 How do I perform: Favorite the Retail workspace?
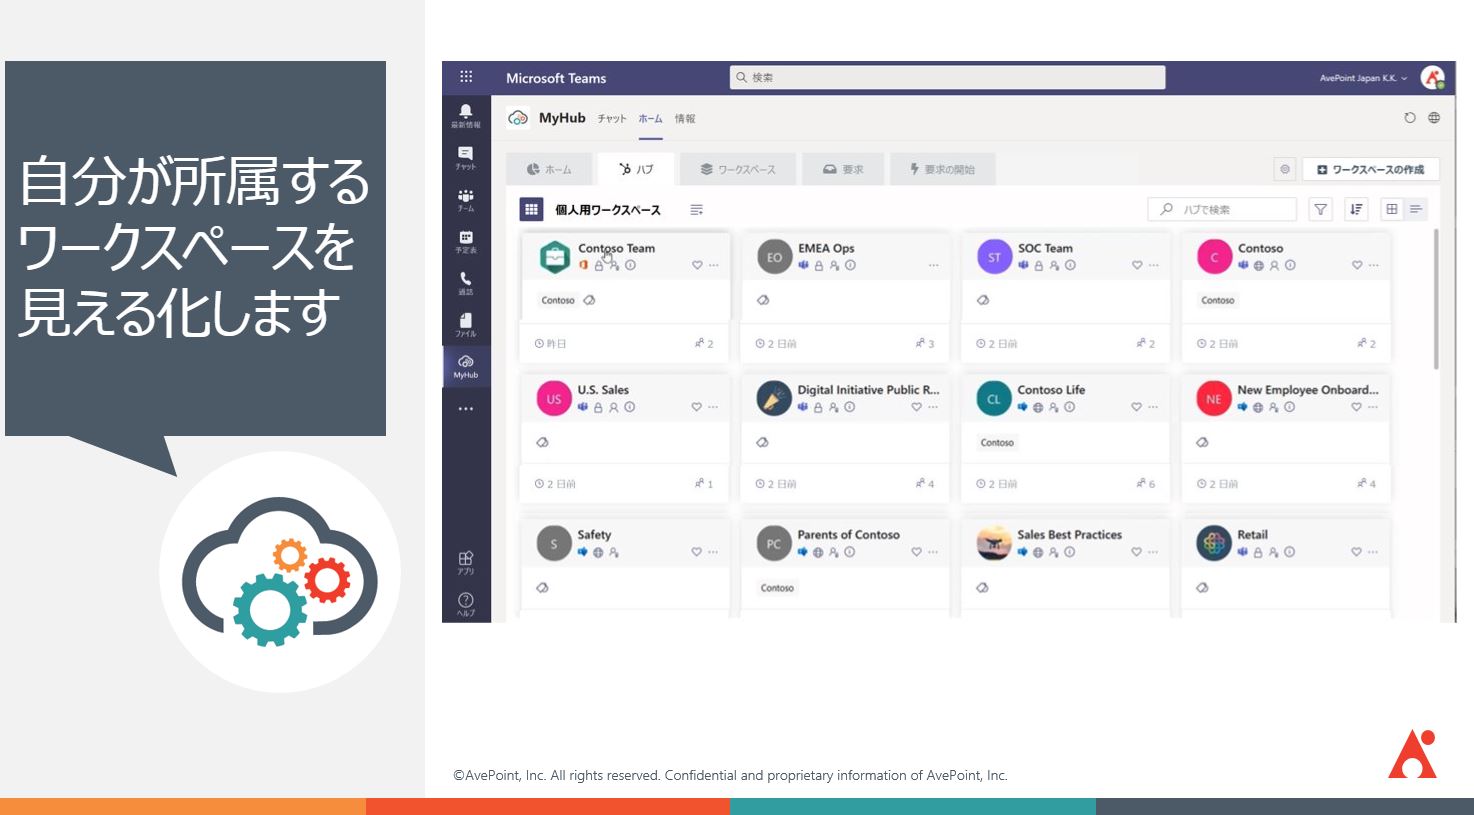(x=1356, y=552)
